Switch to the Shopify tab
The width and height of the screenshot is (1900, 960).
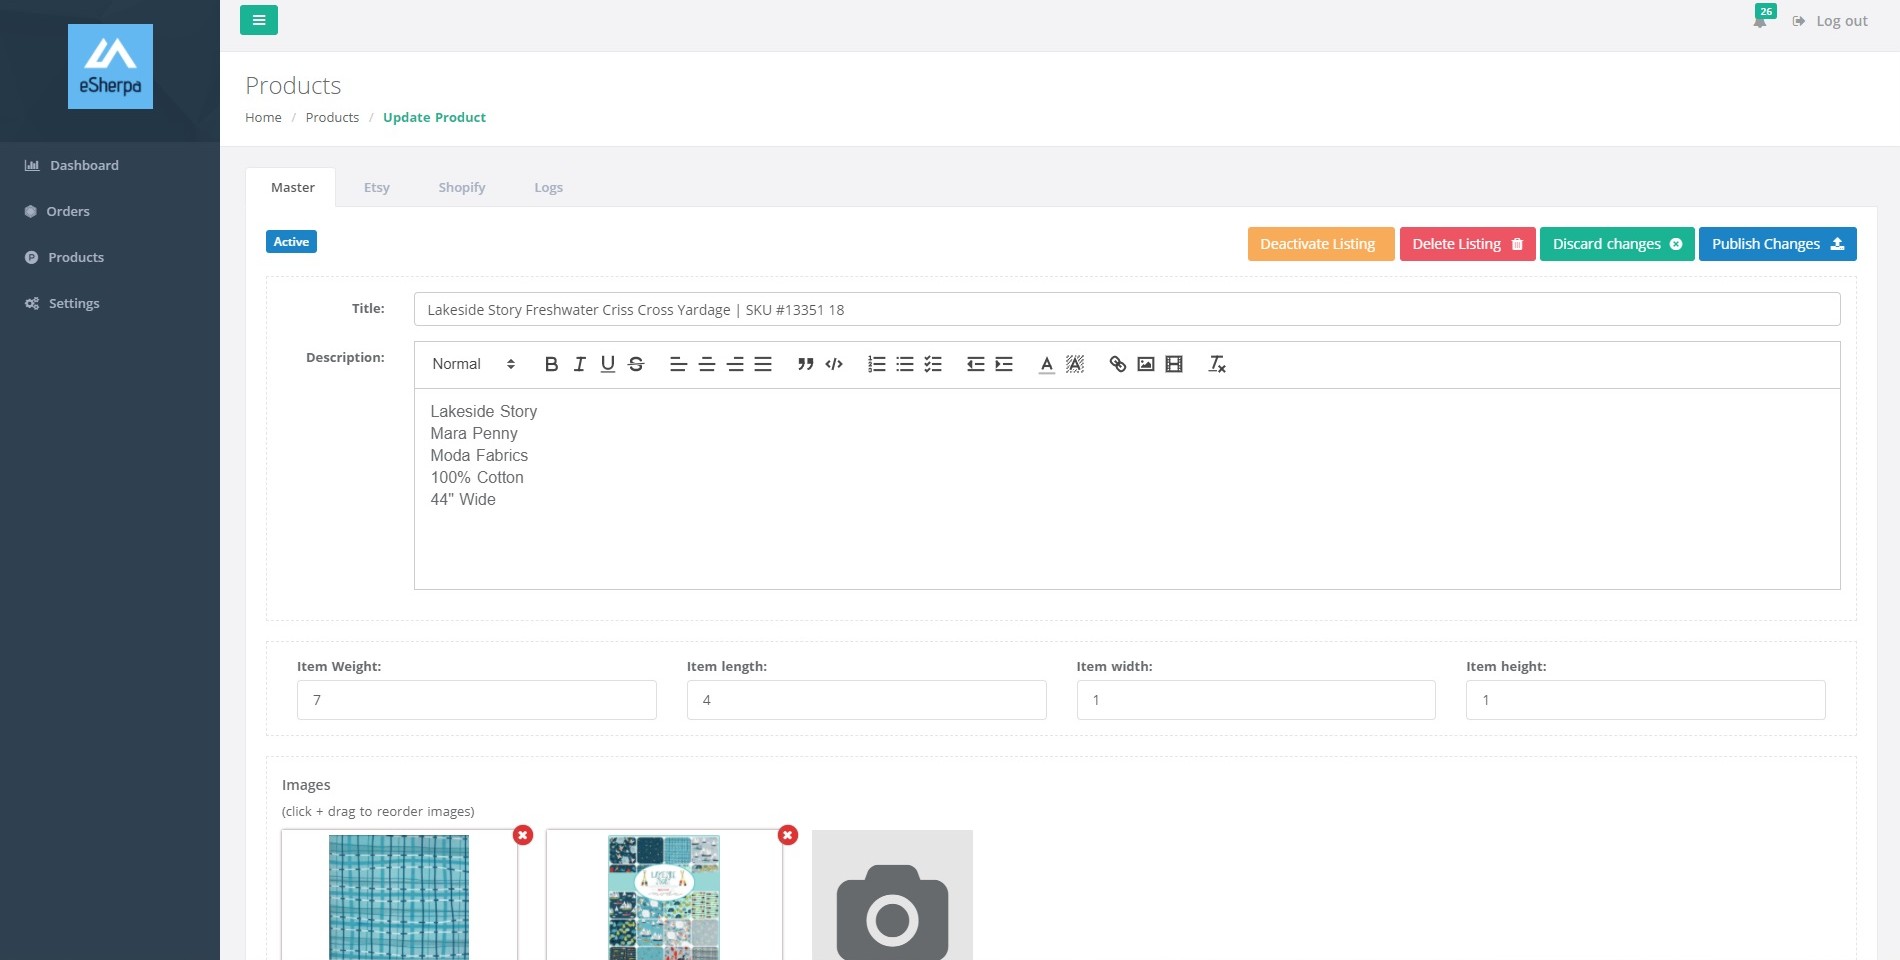(x=462, y=187)
